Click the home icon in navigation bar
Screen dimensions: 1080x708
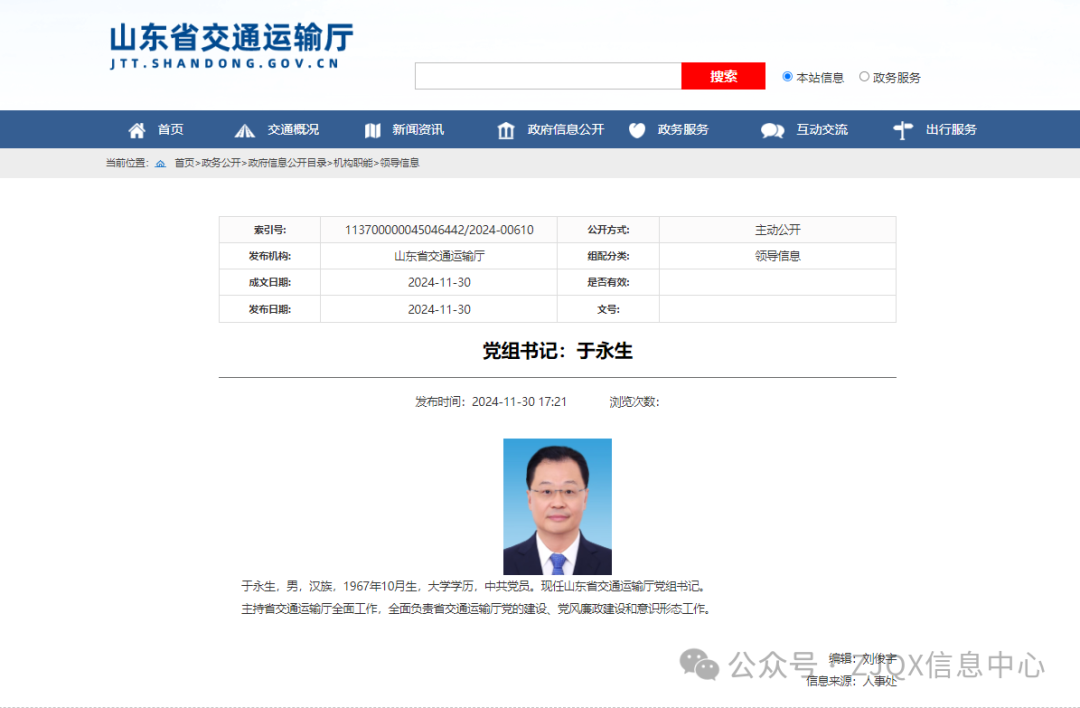pyautogui.click(x=137, y=130)
